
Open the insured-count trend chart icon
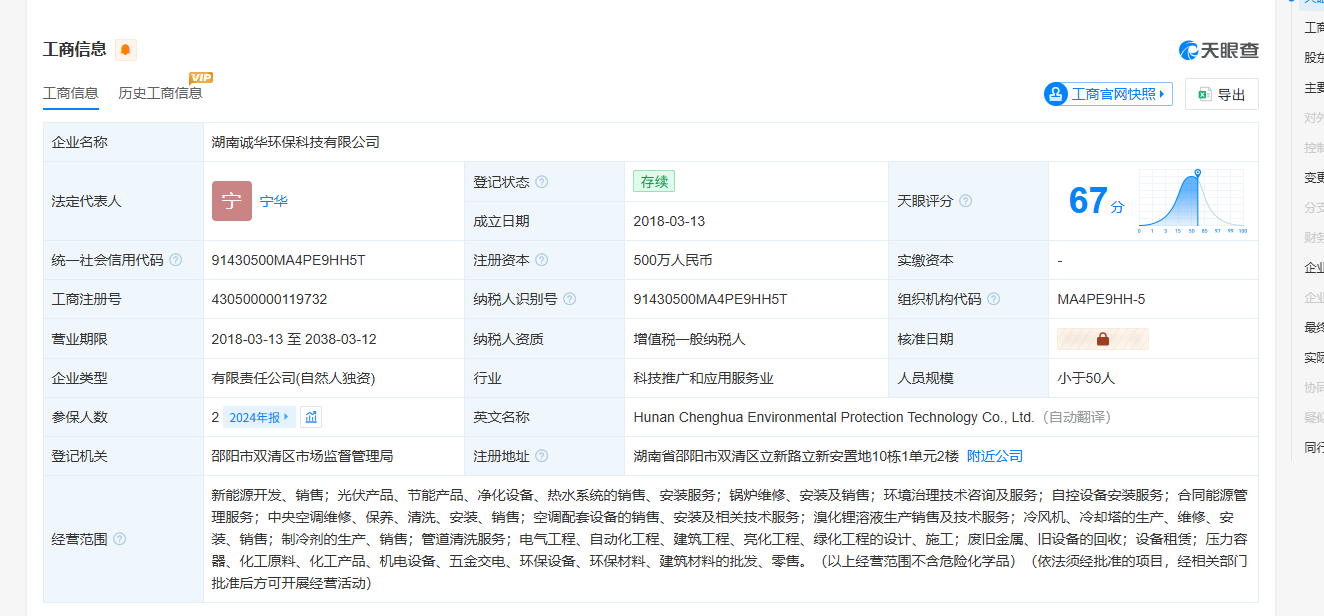311,417
